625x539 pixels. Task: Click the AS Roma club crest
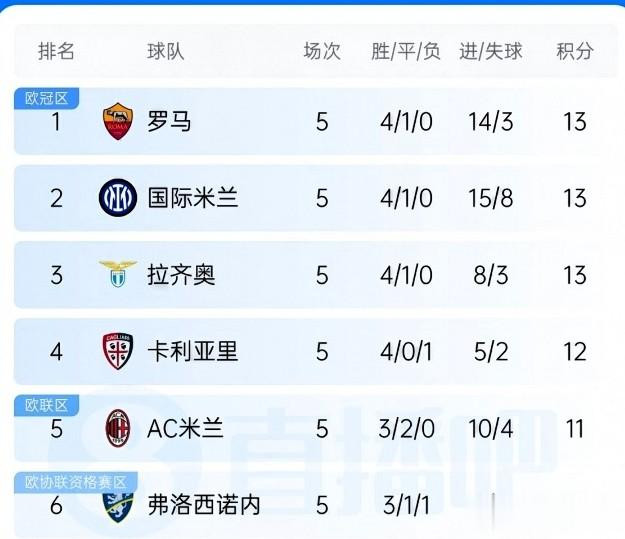click(118, 121)
